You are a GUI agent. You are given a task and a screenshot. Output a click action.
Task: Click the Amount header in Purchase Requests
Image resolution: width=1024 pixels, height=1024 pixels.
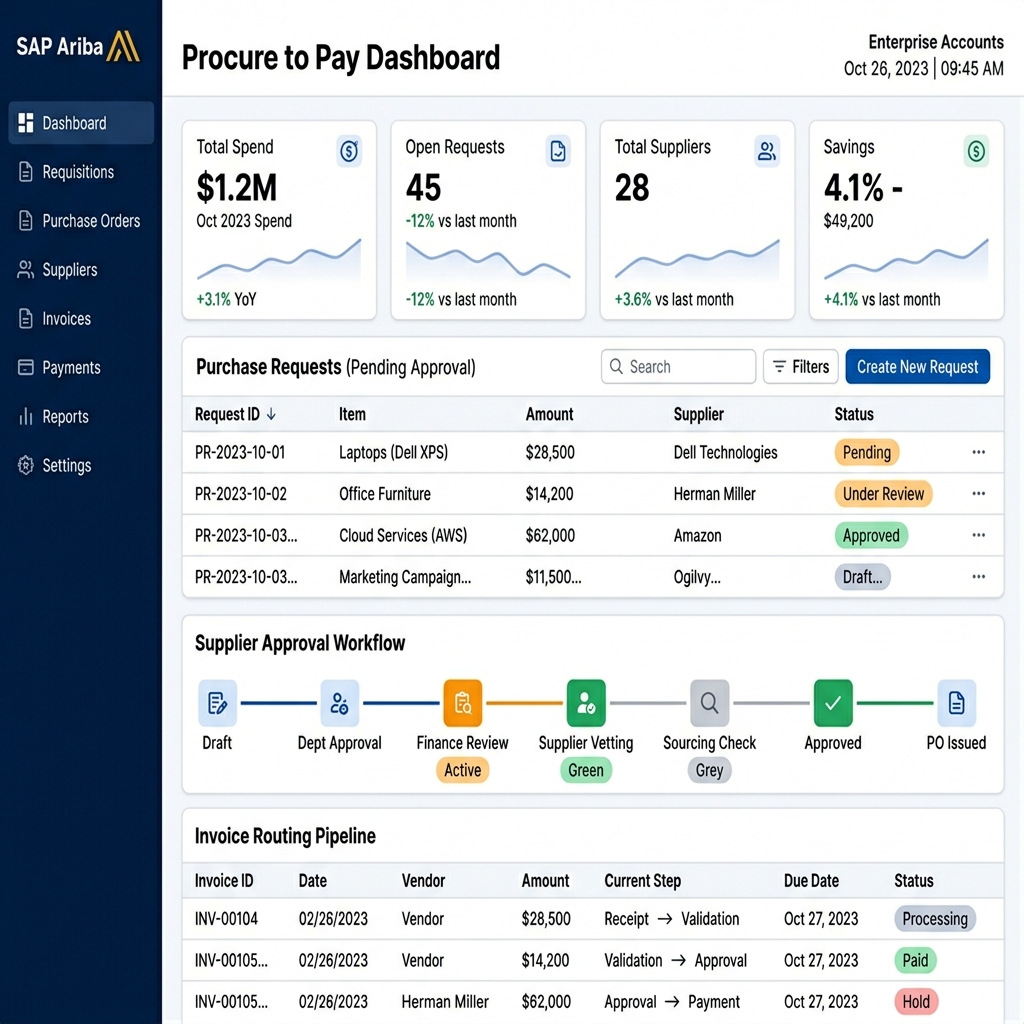click(549, 414)
